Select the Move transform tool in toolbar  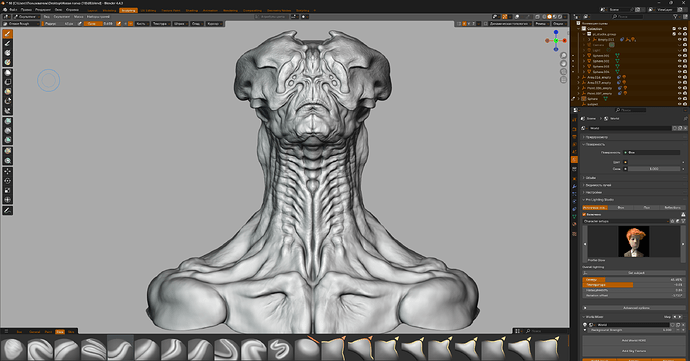pyautogui.click(x=7, y=171)
